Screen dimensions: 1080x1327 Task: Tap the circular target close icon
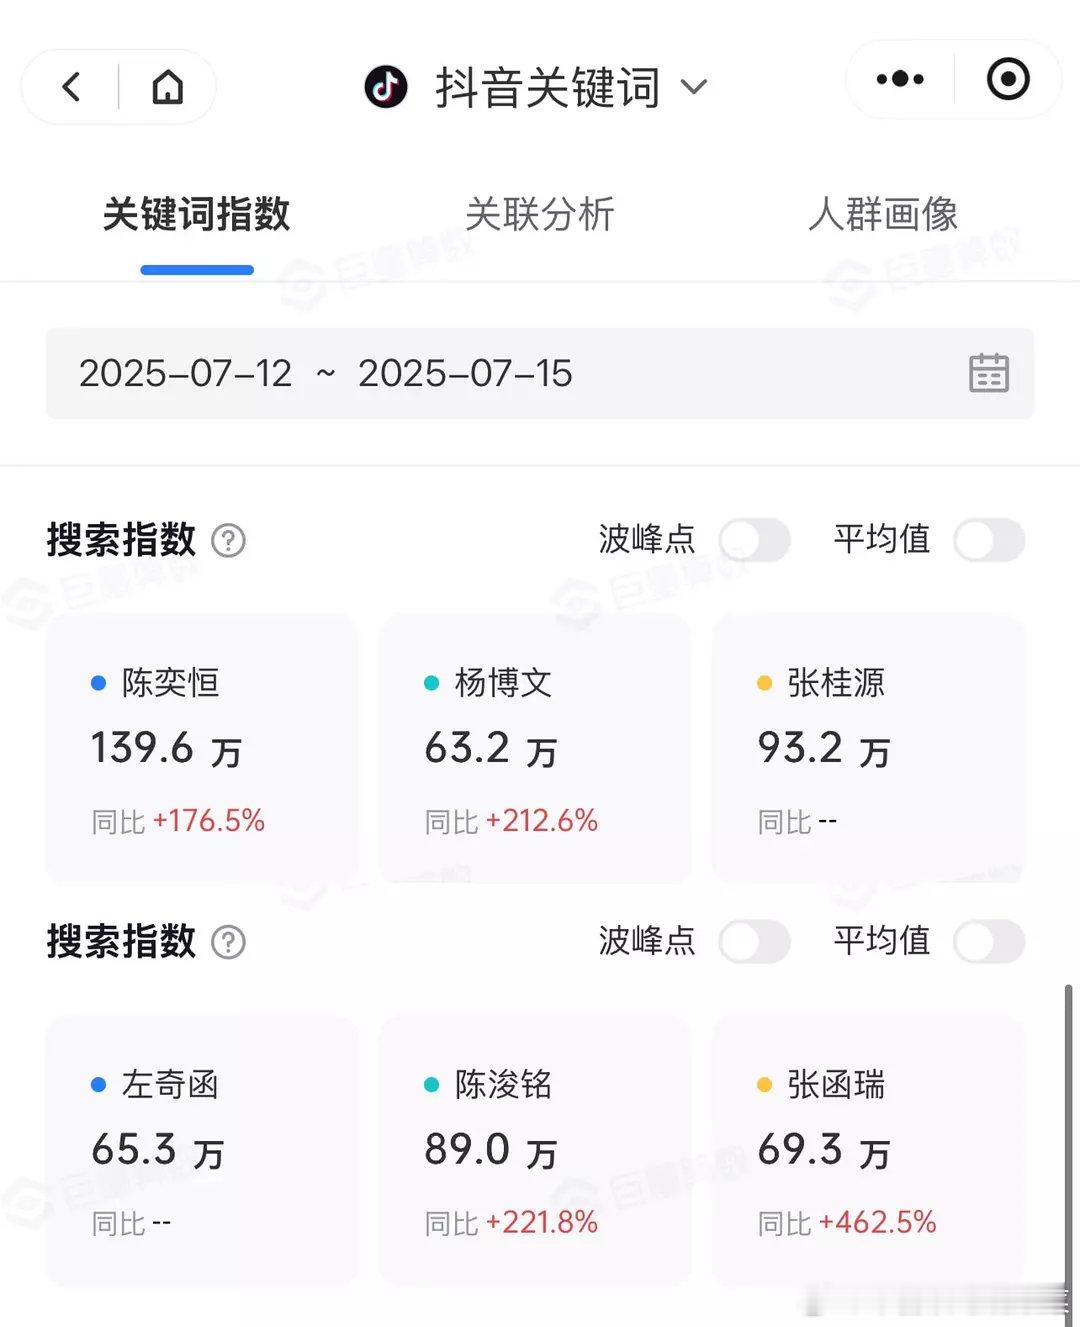[1008, 79]
